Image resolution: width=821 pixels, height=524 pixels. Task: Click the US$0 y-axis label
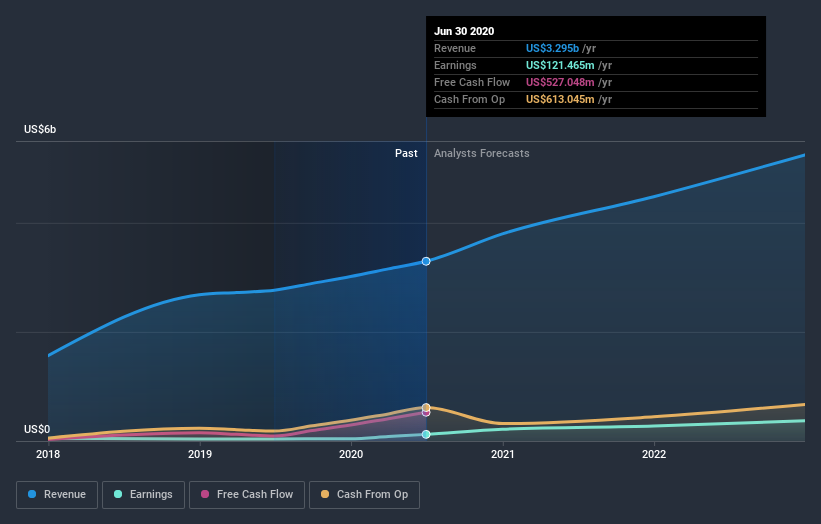37,429
